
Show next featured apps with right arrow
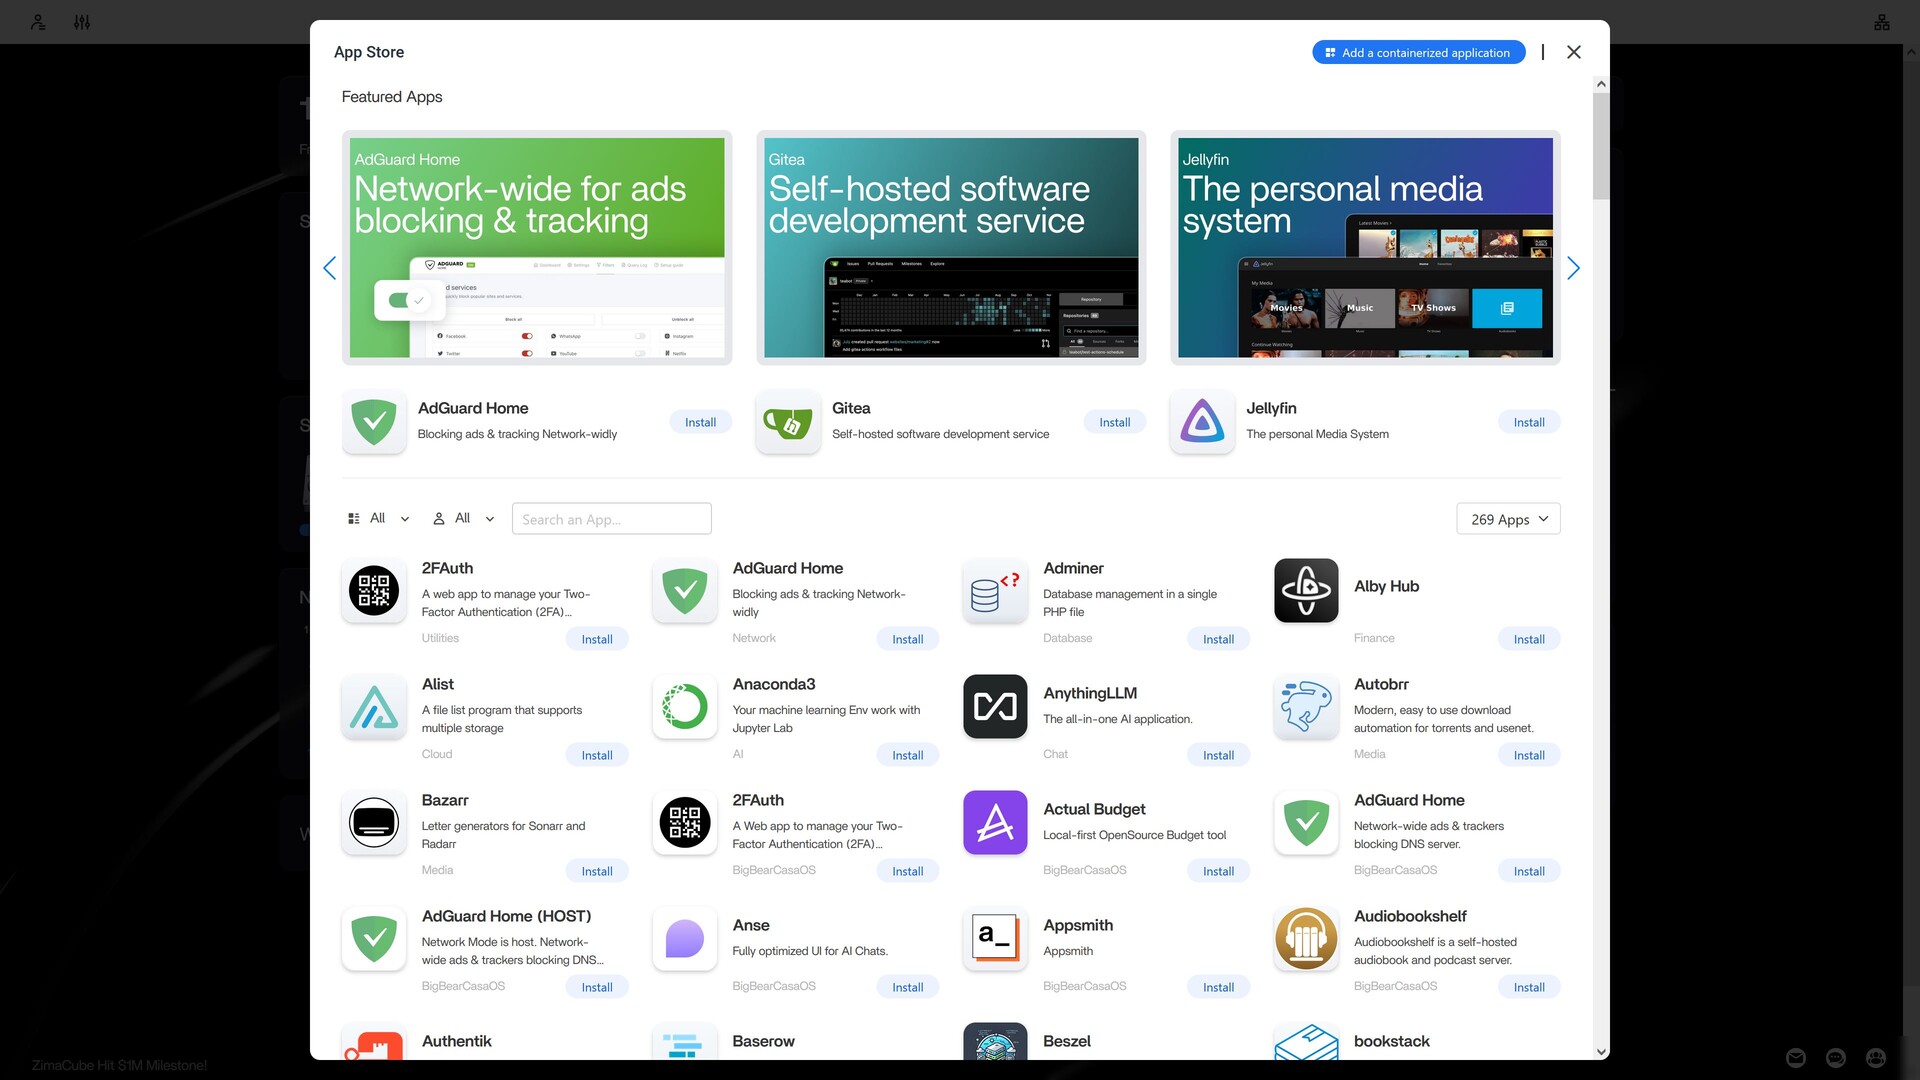pyautogui.click(x=1573, y=268)
